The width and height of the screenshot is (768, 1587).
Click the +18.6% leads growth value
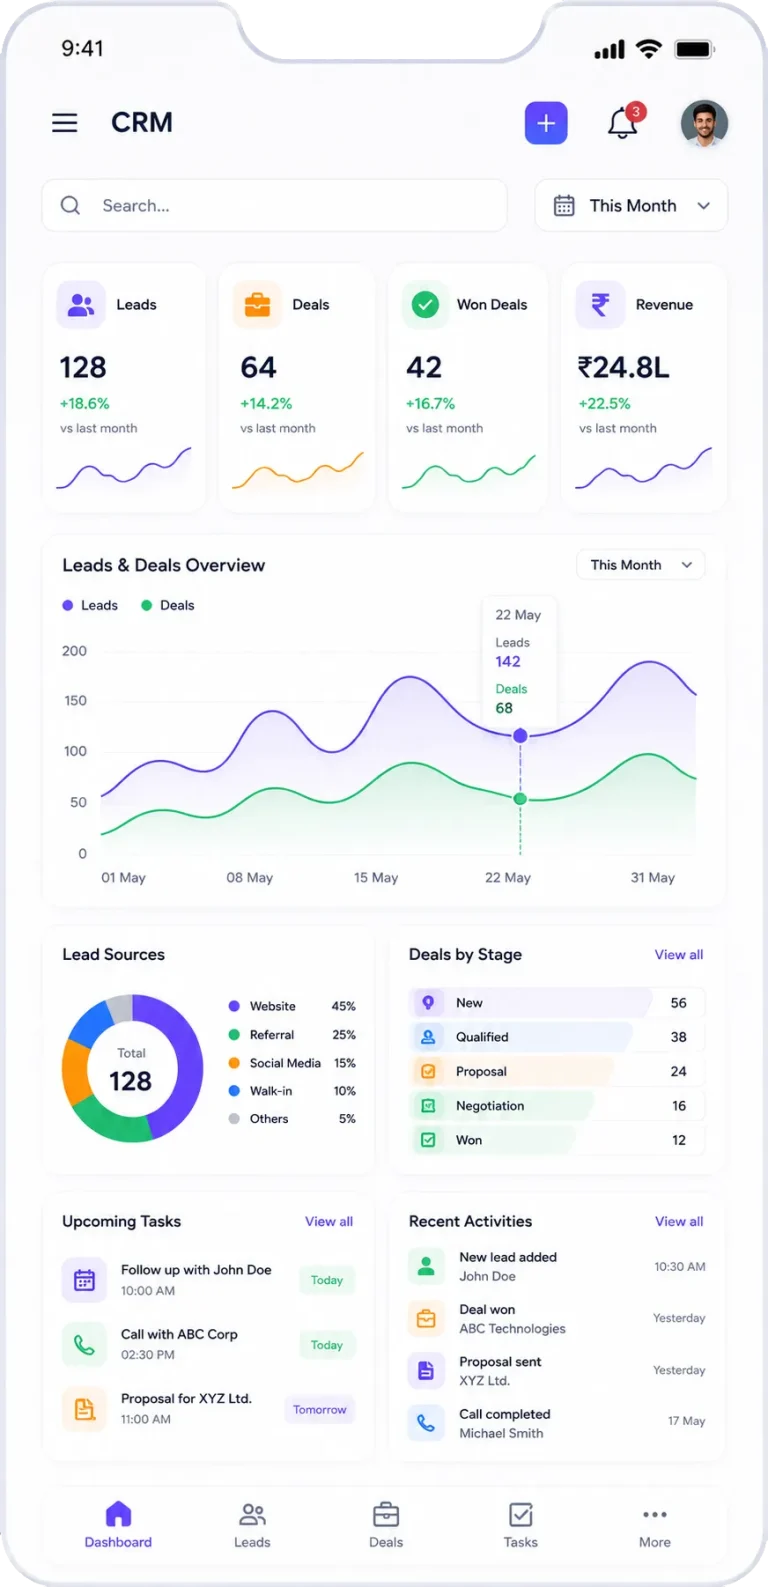click(85, 404)
